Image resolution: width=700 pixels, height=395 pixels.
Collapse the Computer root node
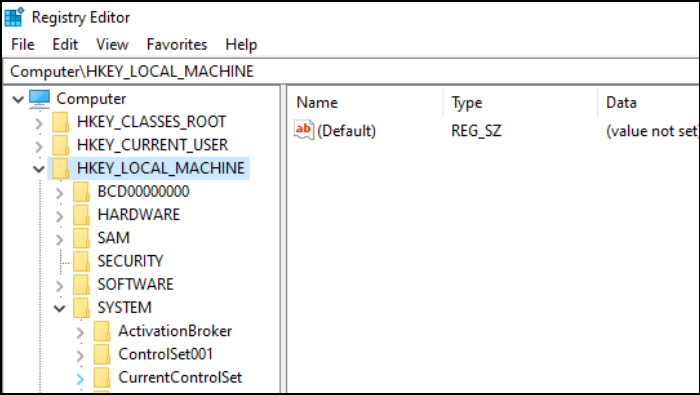click(18, 99)
